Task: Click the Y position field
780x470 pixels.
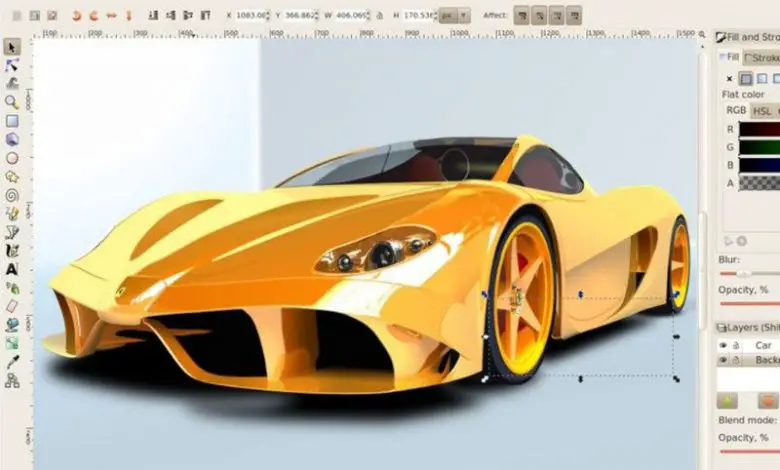Action: pos(299,16)
